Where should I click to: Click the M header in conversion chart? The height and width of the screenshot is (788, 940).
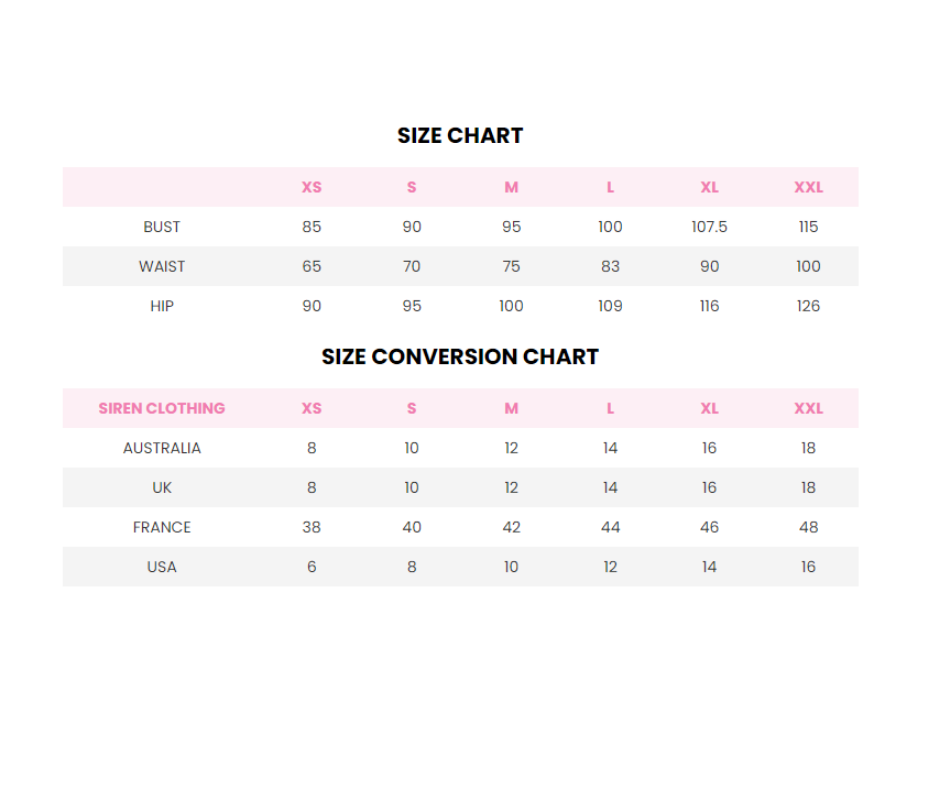coord(511,408)
